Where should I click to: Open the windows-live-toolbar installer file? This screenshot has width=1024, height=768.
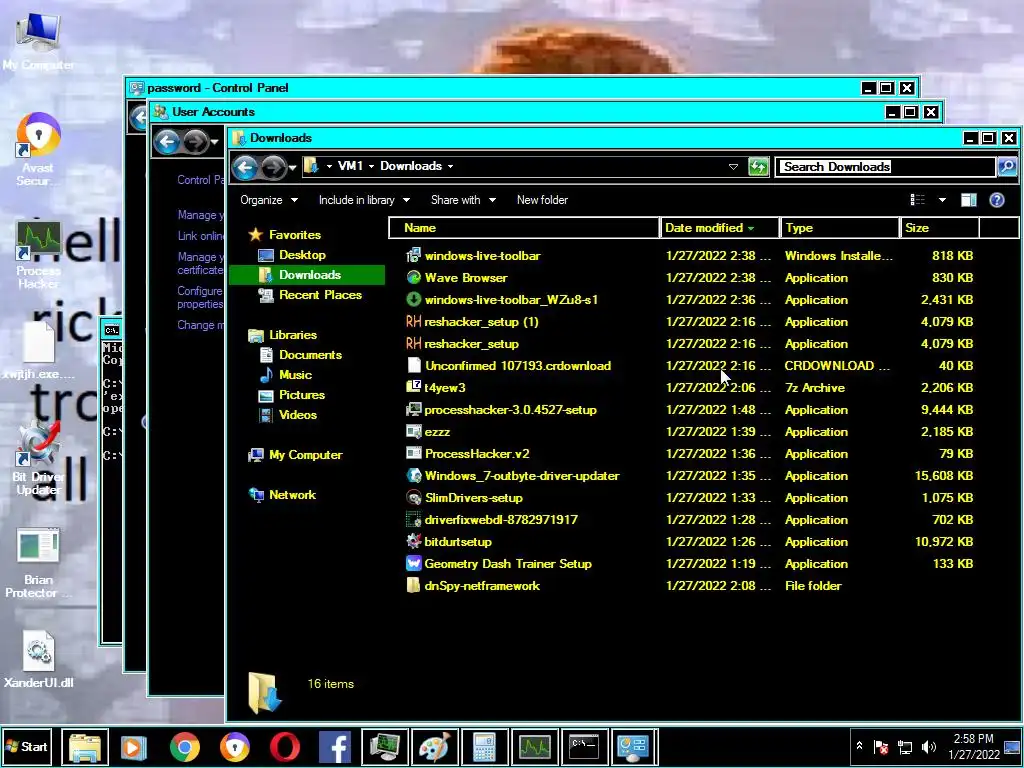coord(482,256)
